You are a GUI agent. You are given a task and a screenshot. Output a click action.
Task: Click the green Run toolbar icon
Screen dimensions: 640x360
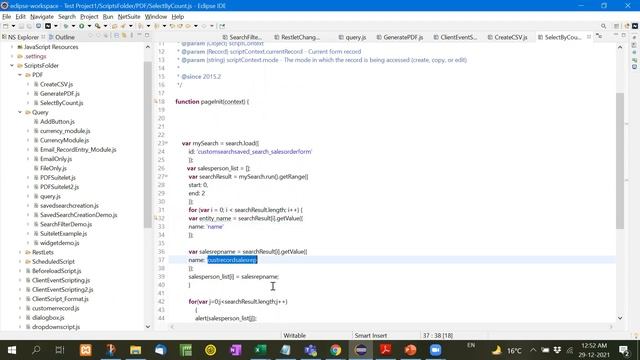click(82, 26)
